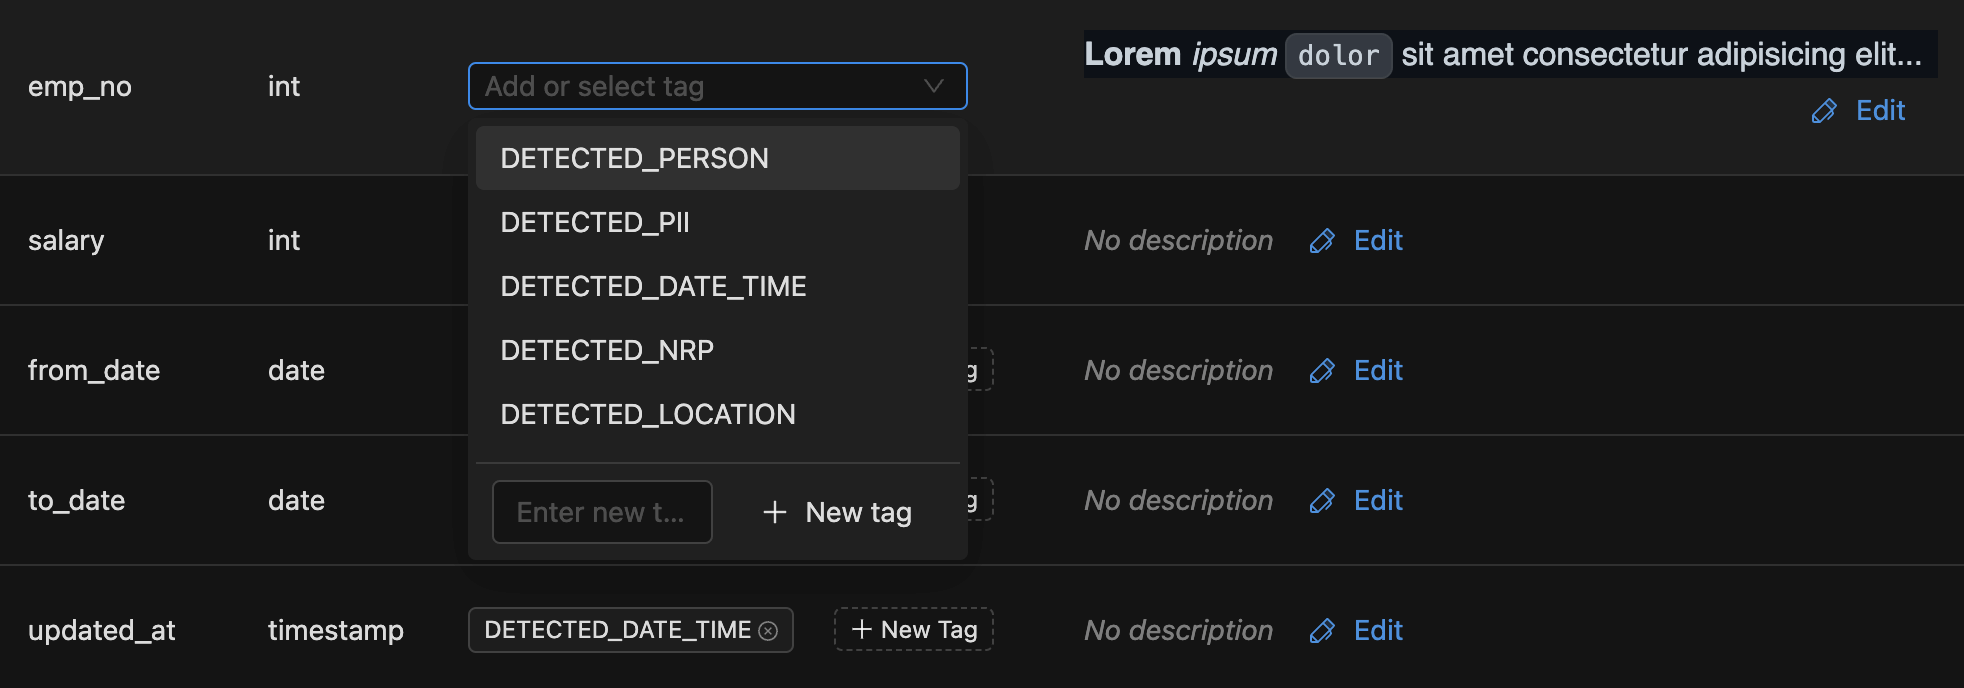Edit the to_date description
The width and height of the screenshot is (1964, 688).
coord(1356,500)
